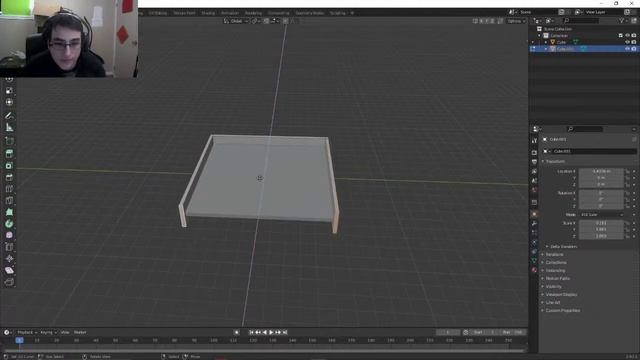Image resolution: width=640 pixels, height=360 pixels.
Task: Select the Spin tool
Action: [9, 224]
